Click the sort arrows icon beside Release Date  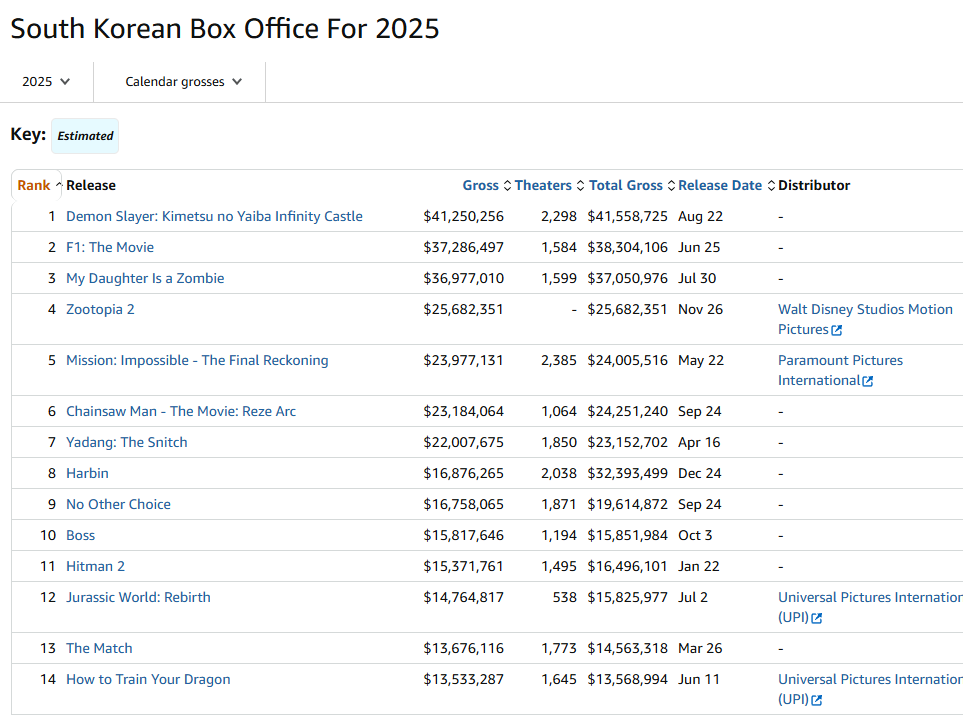[771, 186]
